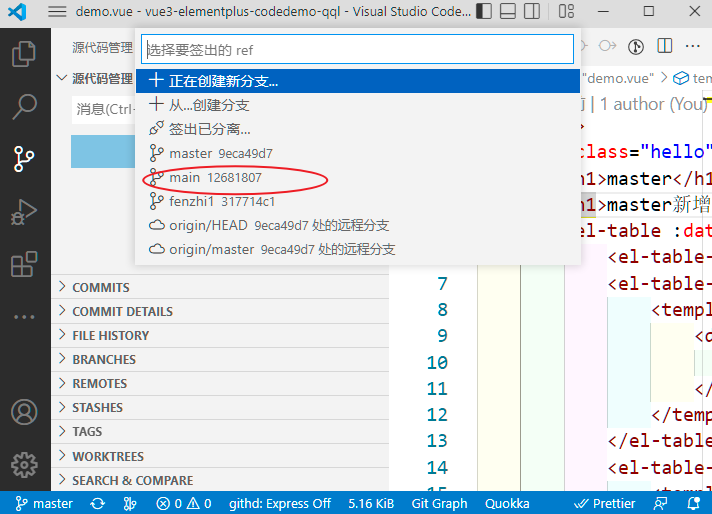This screenshot has width=712, height=514.
Task: Open the Manage gear icon
Action: coord(24,465)
